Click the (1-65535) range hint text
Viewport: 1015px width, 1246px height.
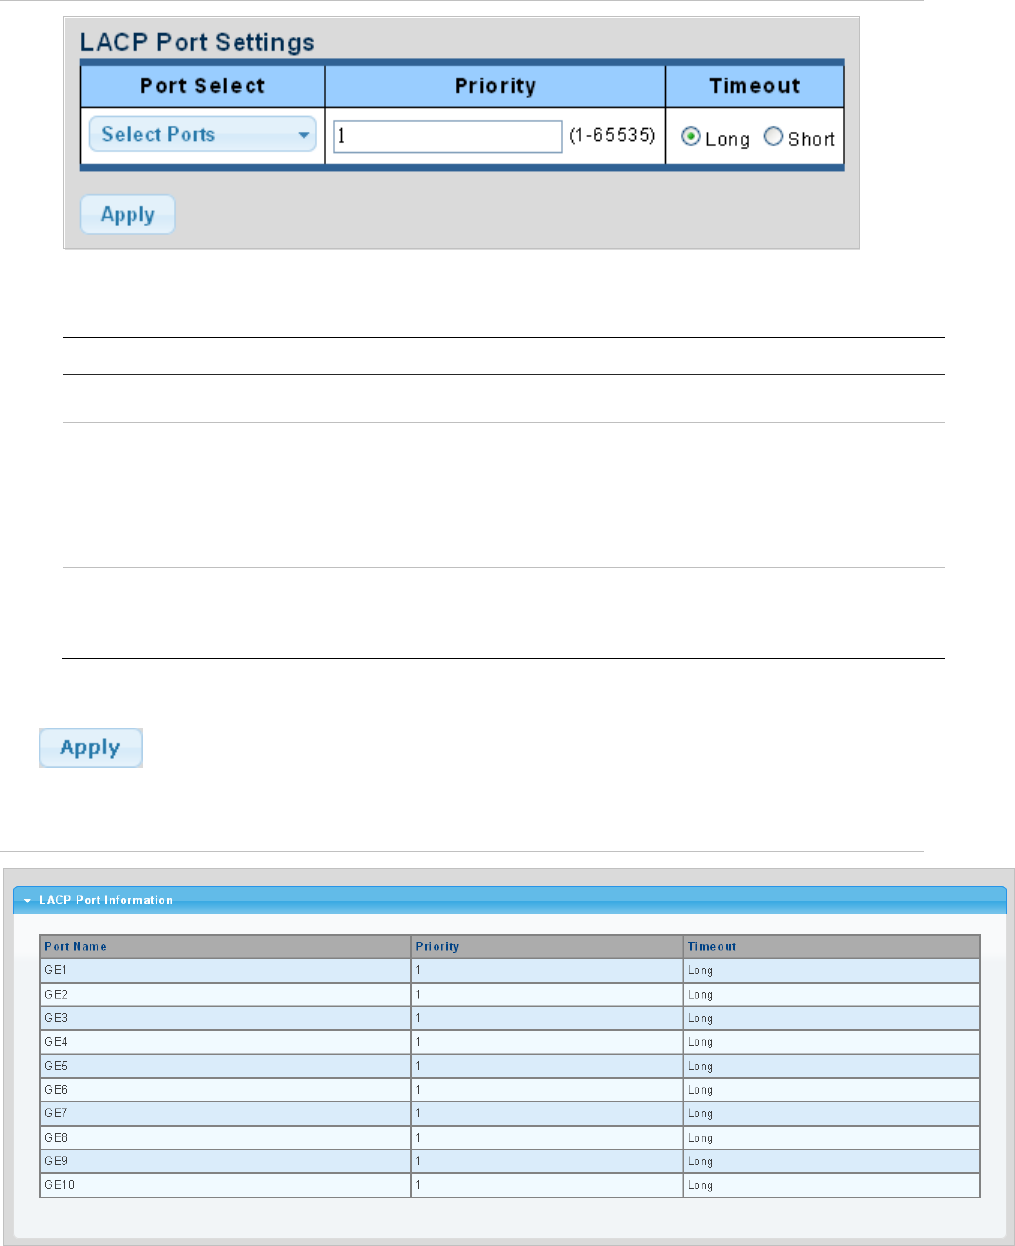pos(612,135)
